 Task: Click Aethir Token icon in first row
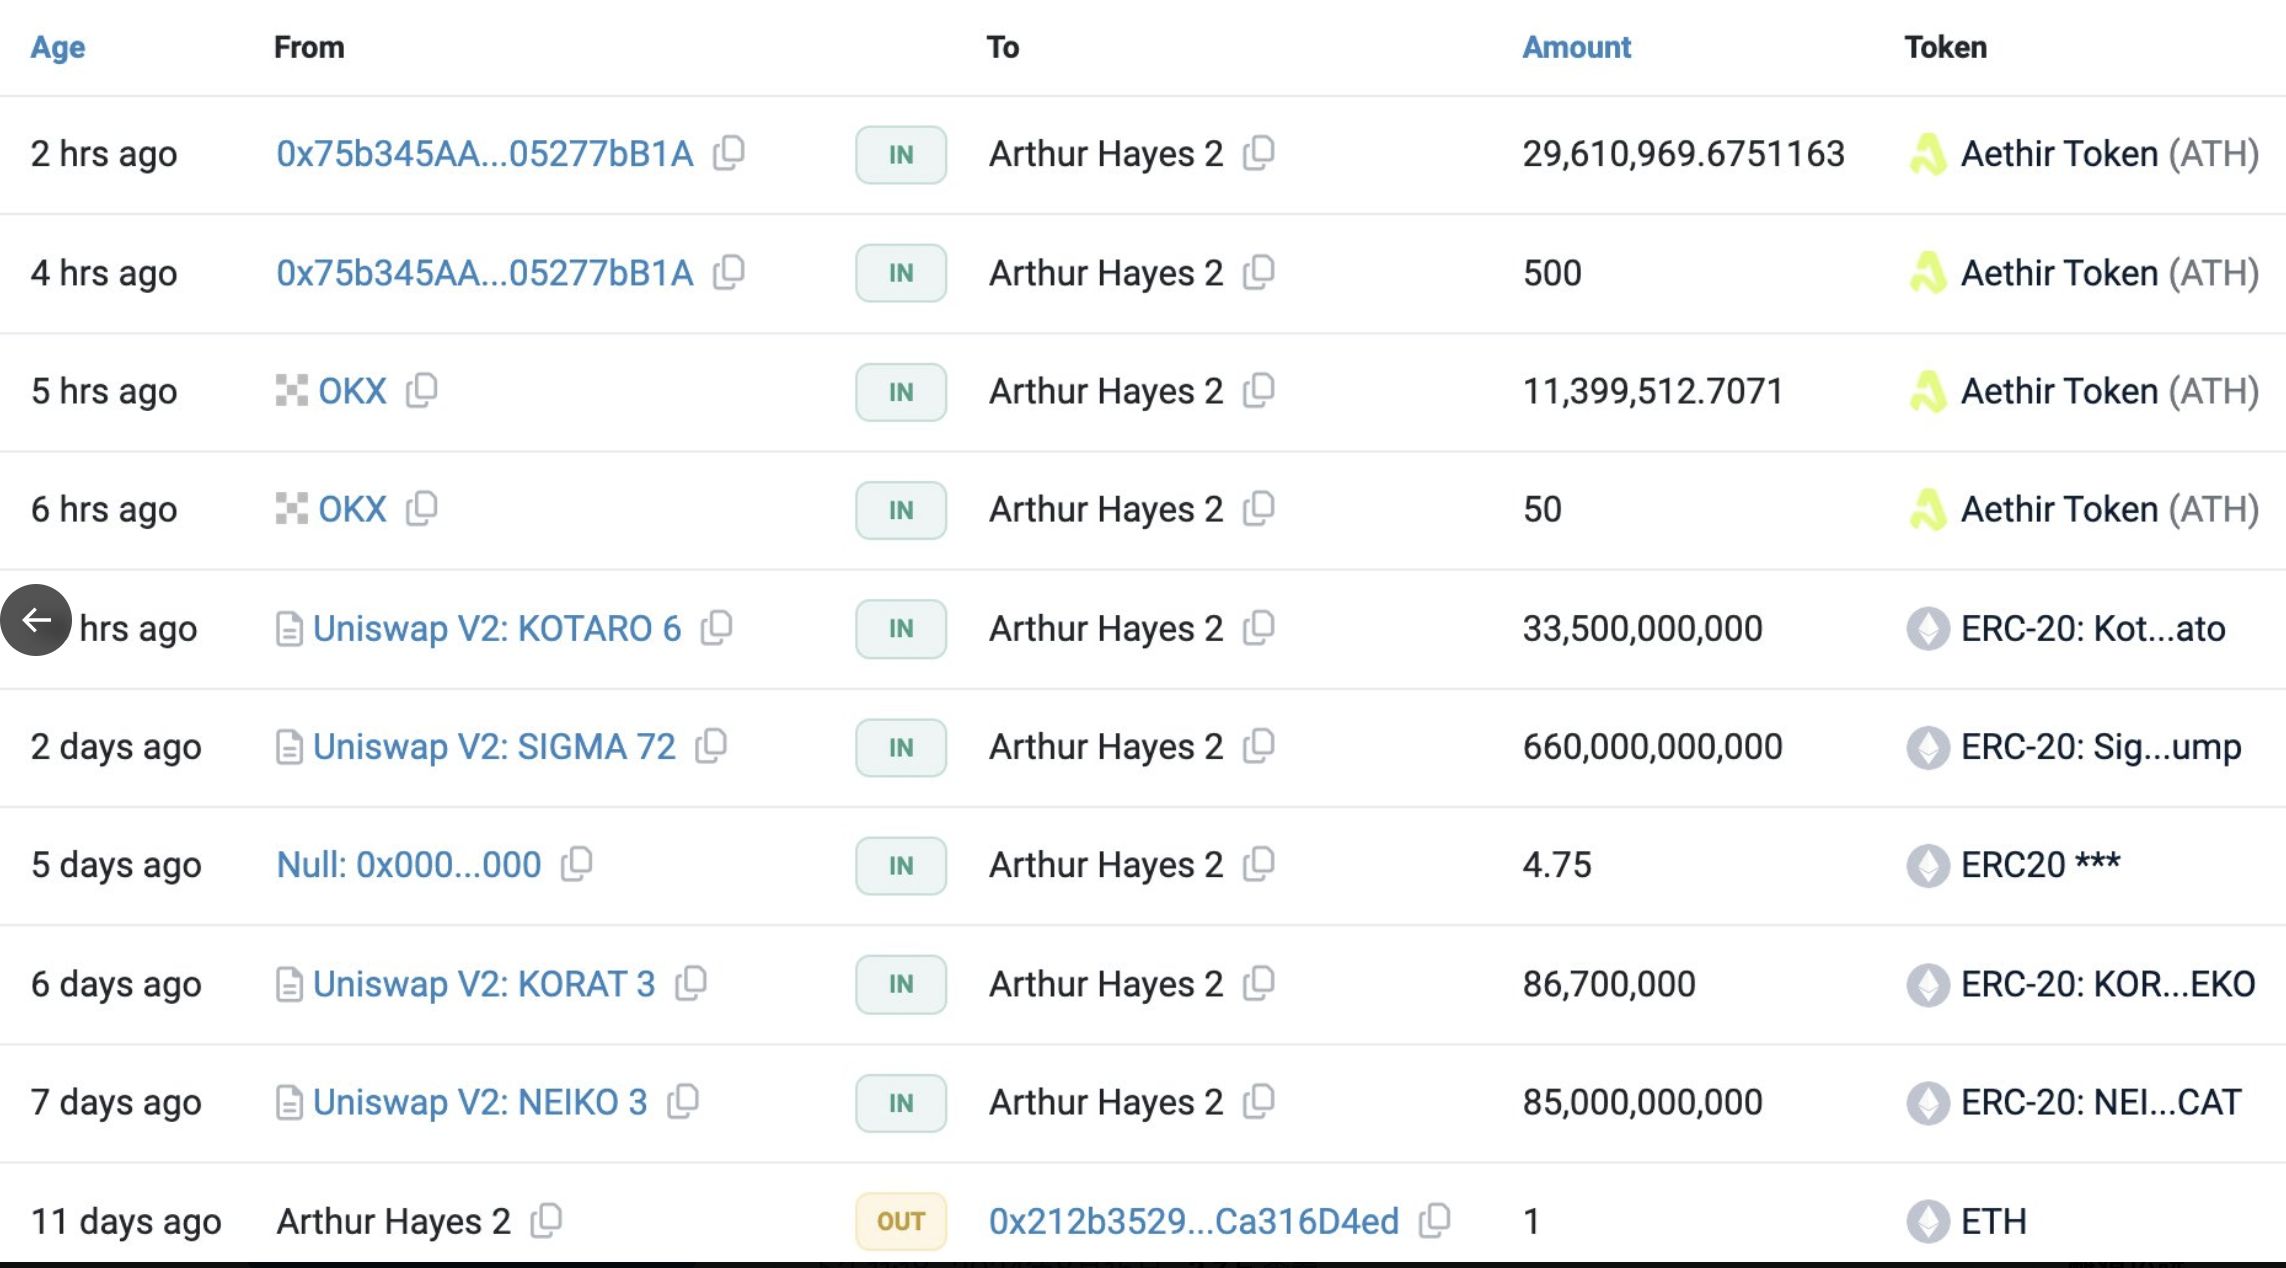click(1927, 154)
